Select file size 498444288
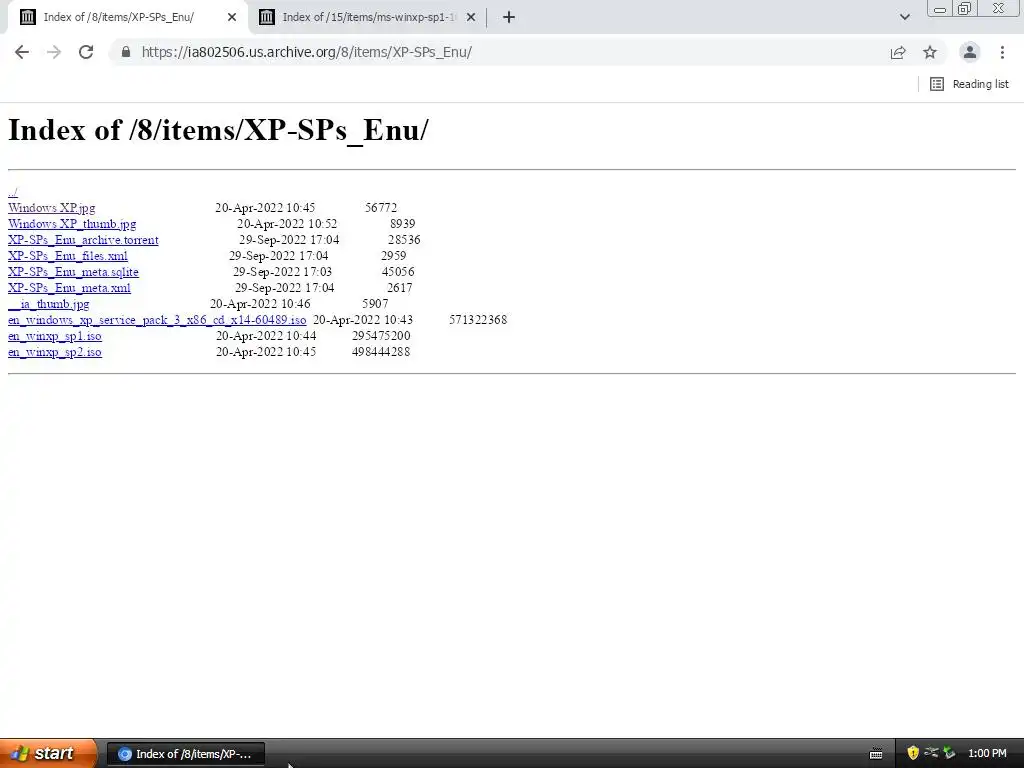The image size is (1024, 768). pos(381,352)
